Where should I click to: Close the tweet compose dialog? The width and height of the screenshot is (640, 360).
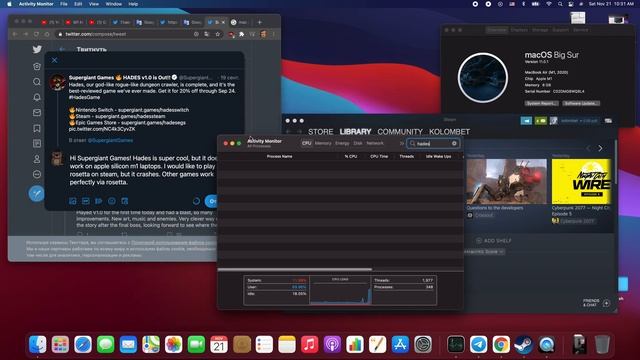[55, 60]
